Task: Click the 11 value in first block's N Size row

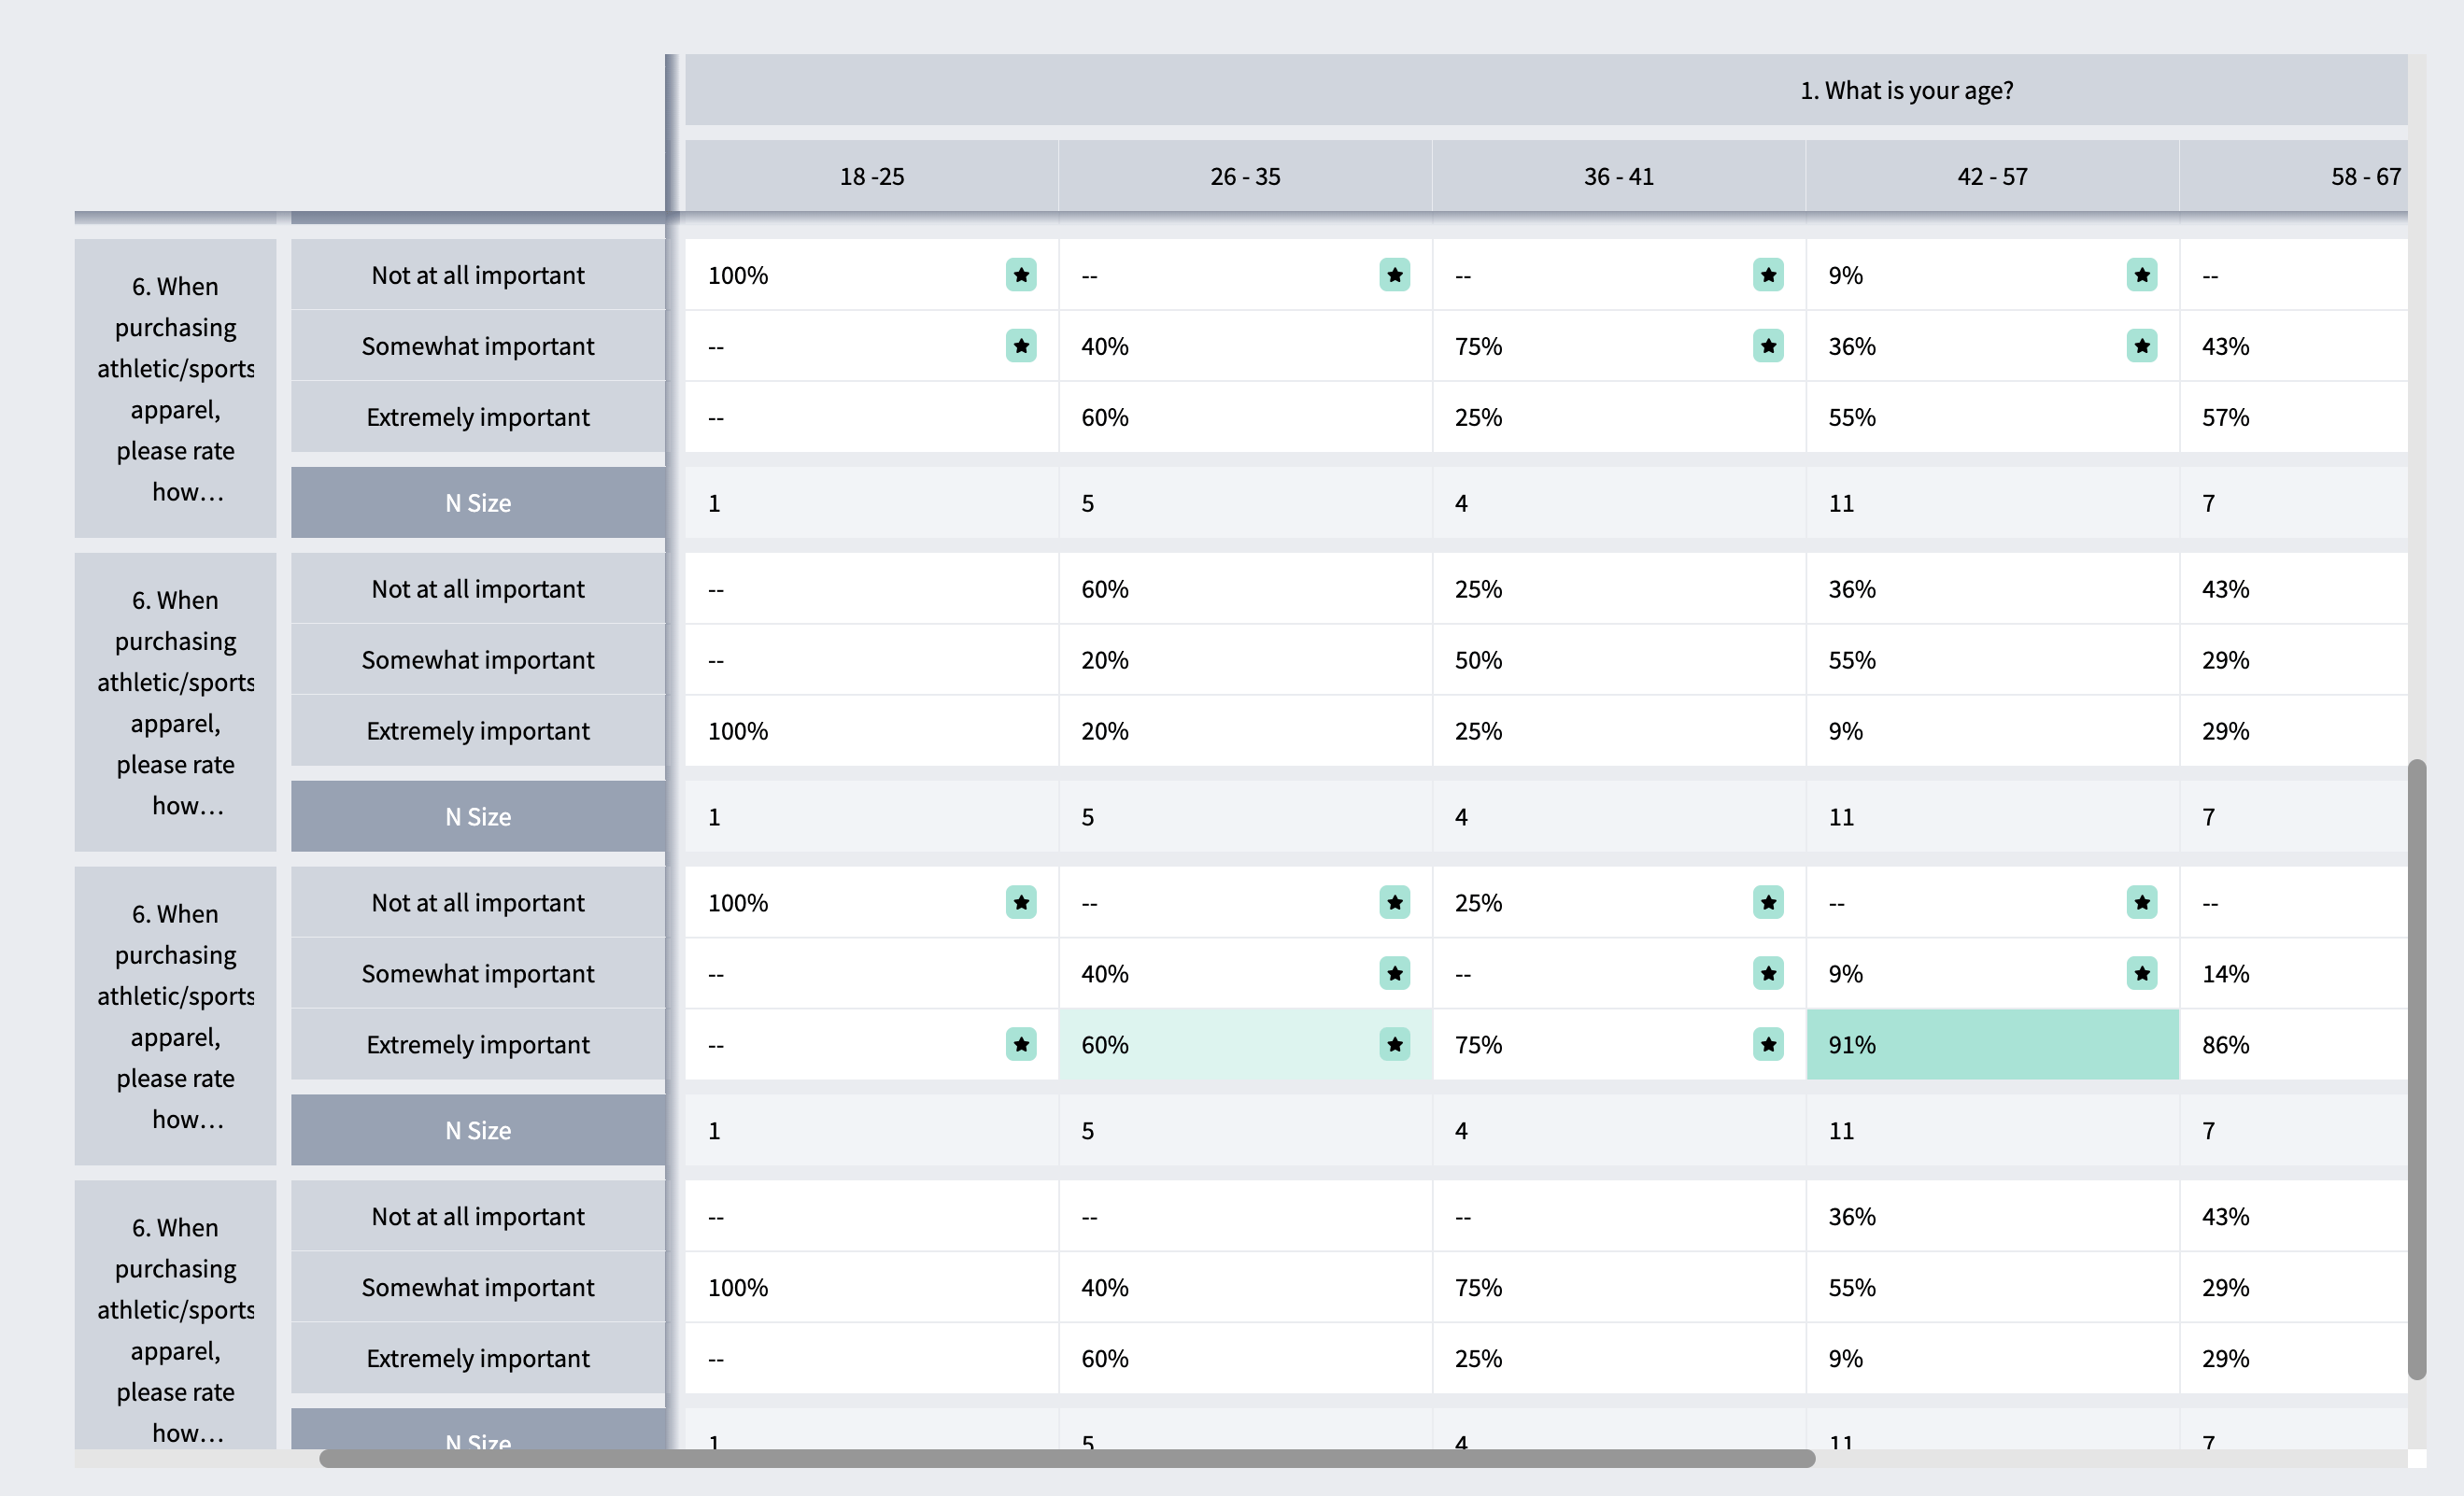Action: [1992, 503]
